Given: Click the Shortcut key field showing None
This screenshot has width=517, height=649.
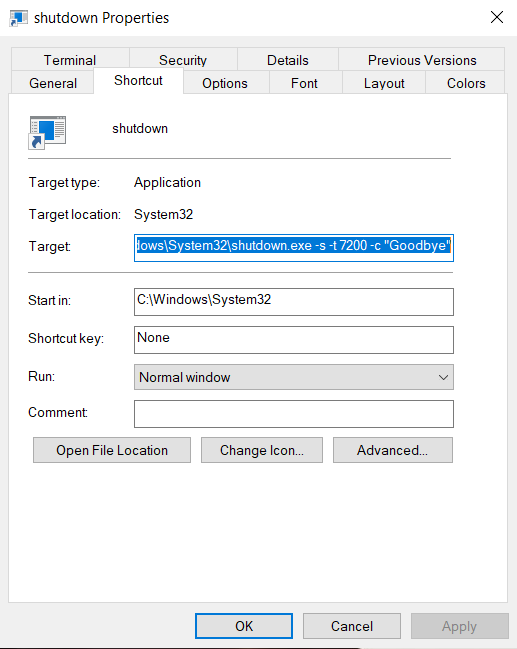Looking at the screenshot, I should [294, 340].
